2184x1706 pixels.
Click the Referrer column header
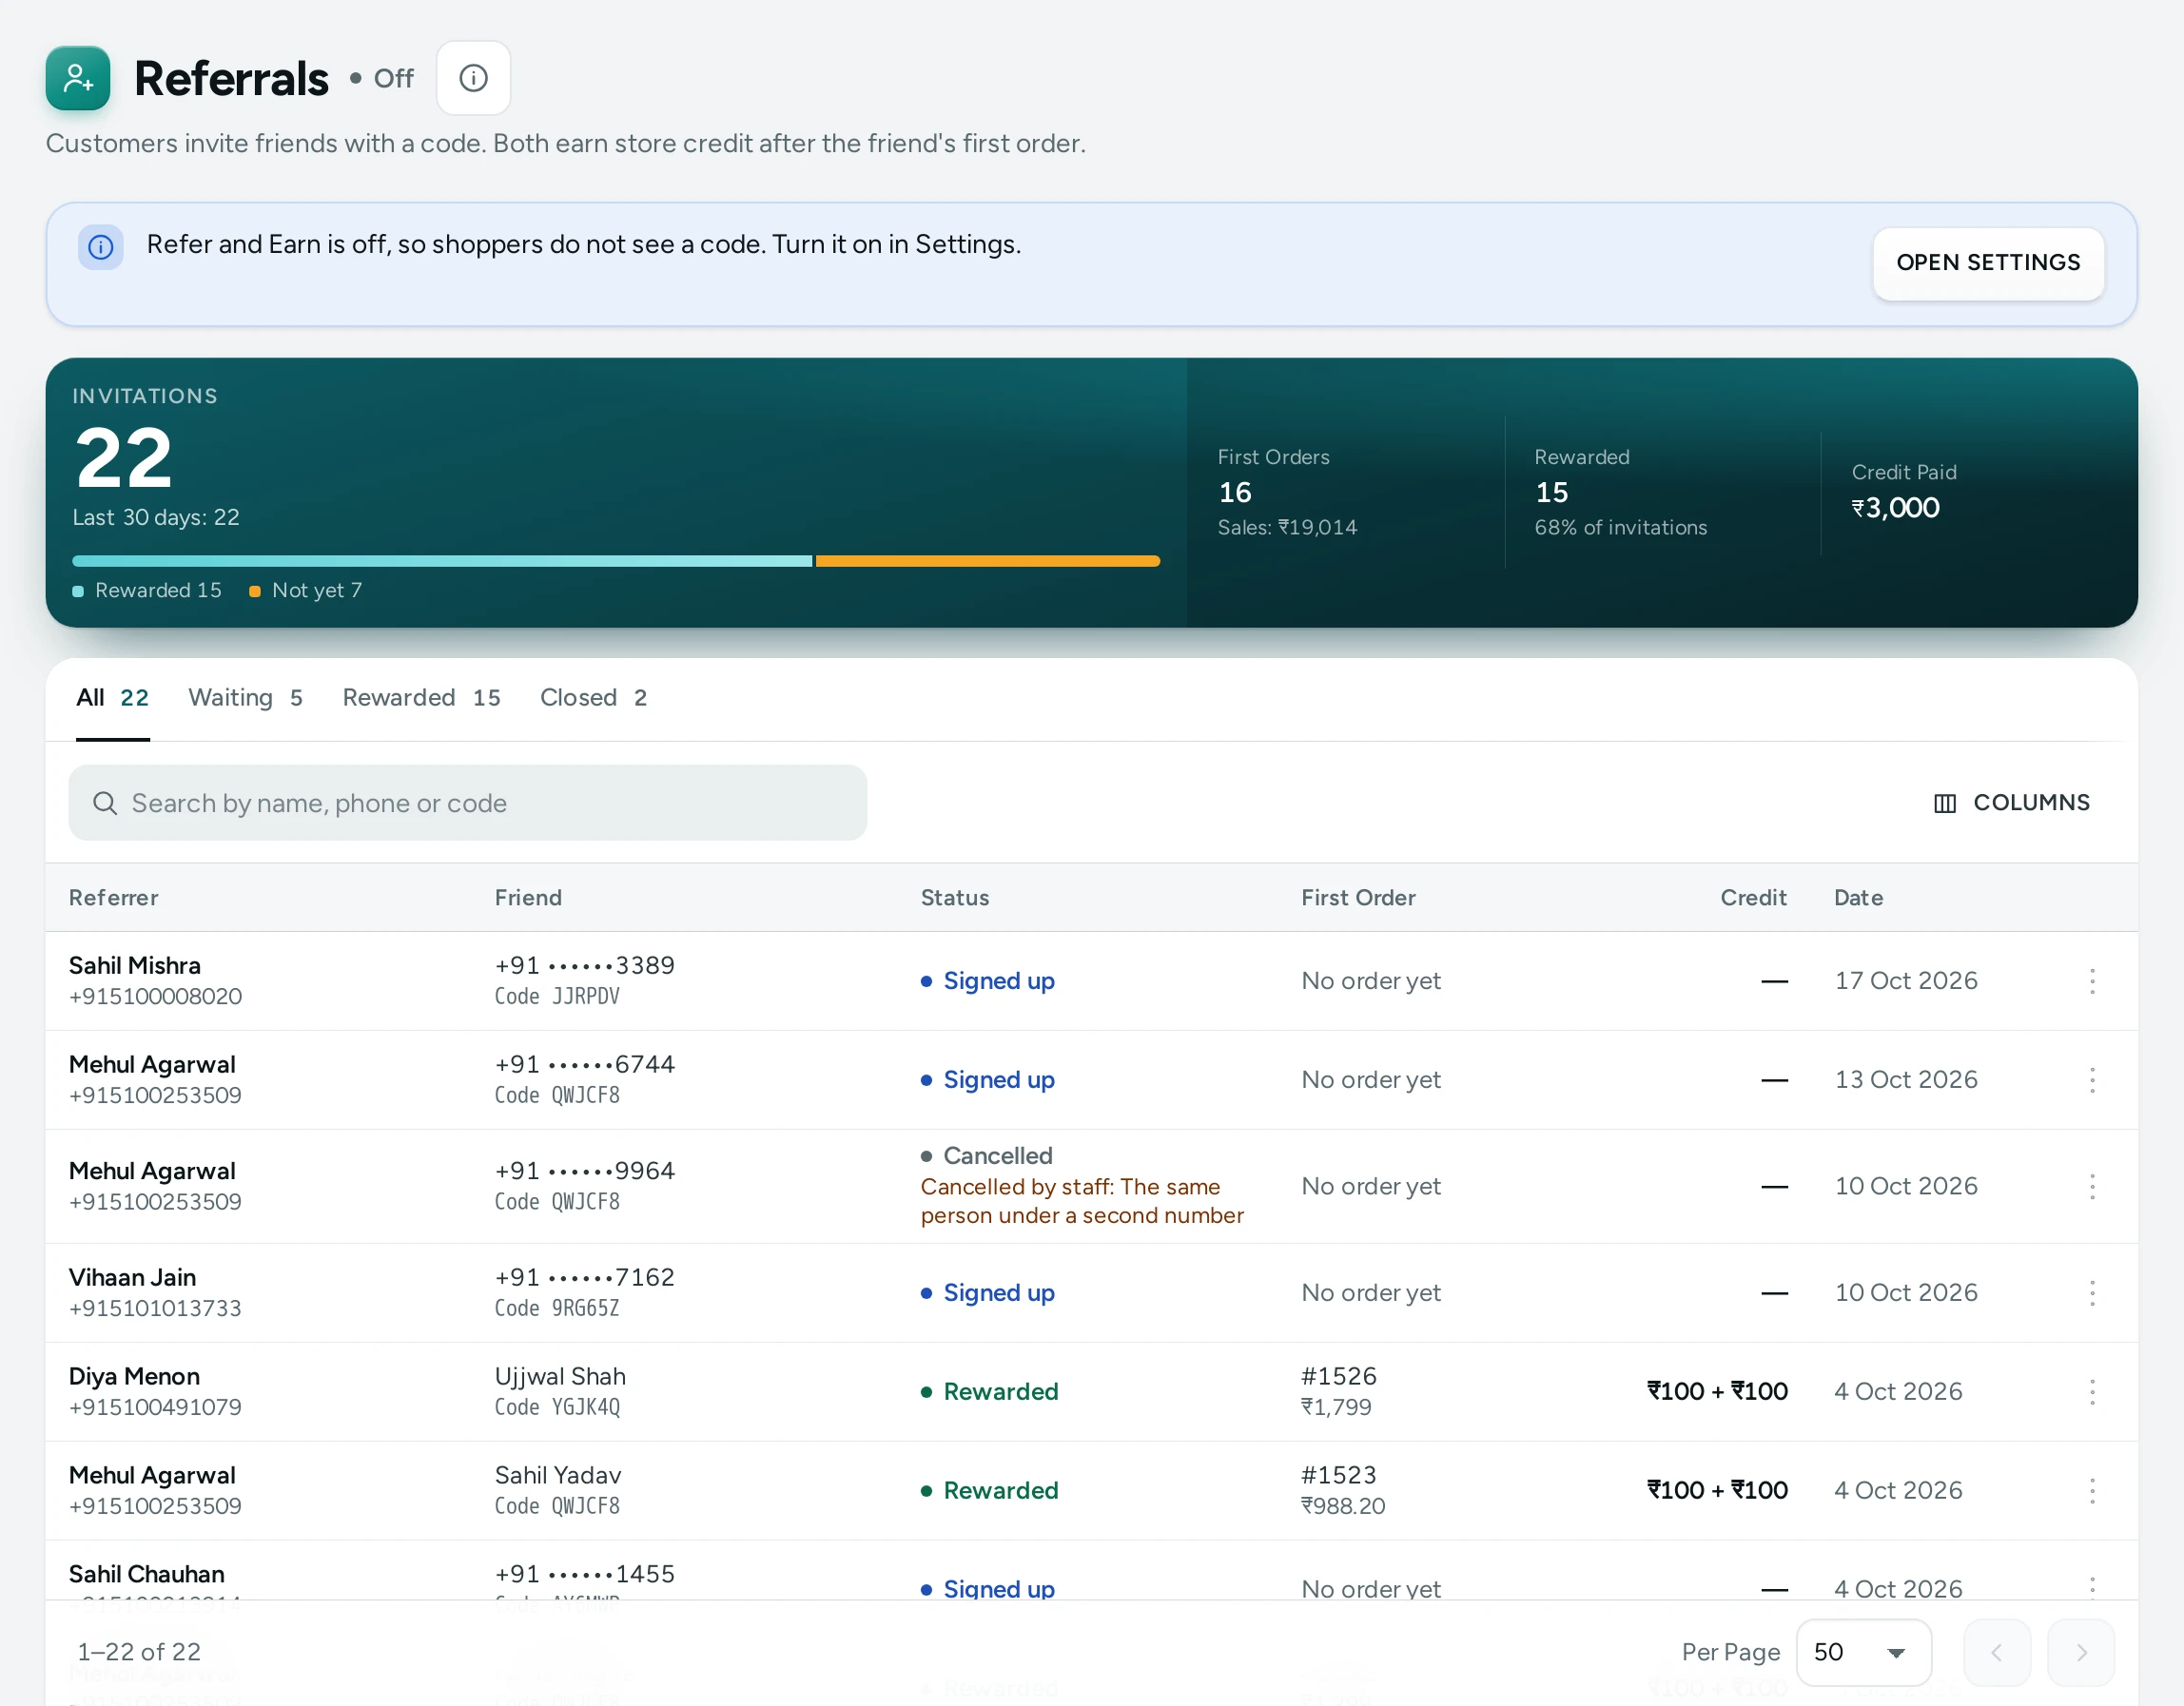[114, 898]
